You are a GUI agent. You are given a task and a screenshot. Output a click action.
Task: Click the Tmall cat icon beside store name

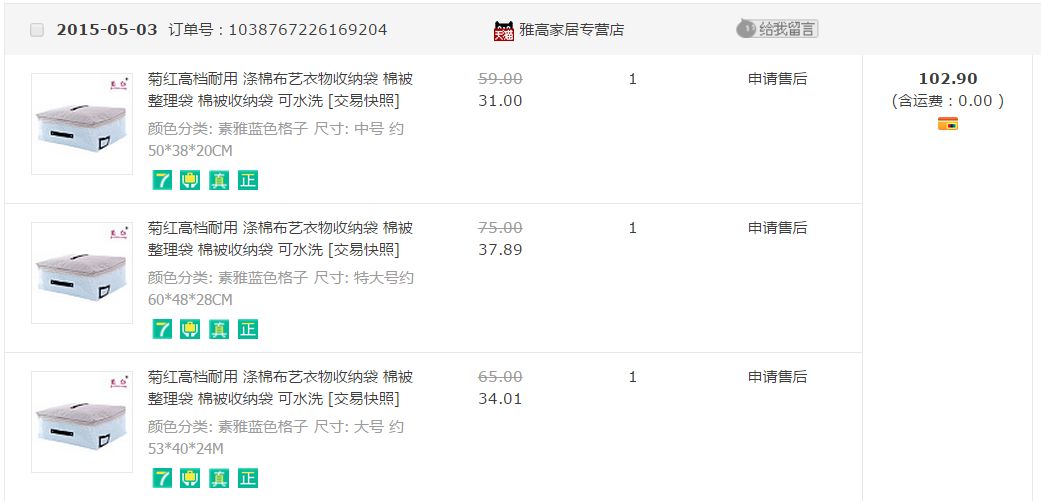[x=504, y=31]
